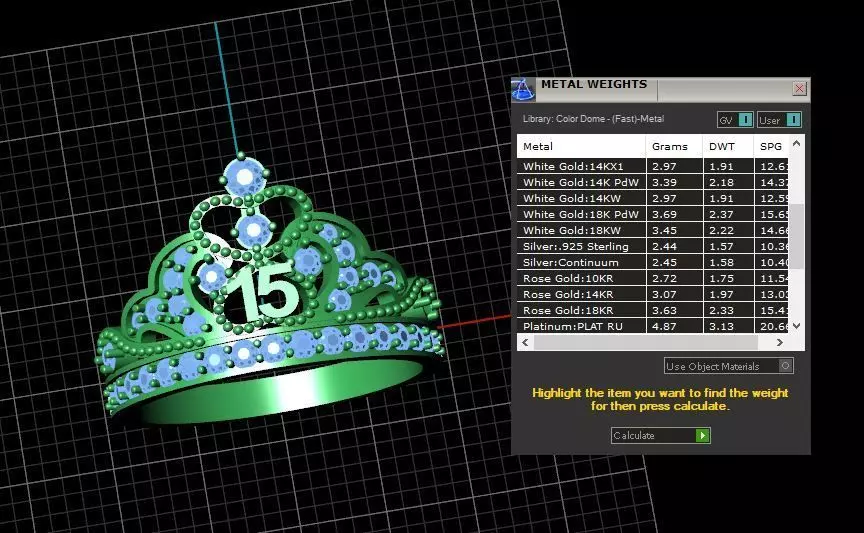Toggle the GV library switch
Image resolution: width=864 pixels, height=533 pixels.
click(735, 120)
